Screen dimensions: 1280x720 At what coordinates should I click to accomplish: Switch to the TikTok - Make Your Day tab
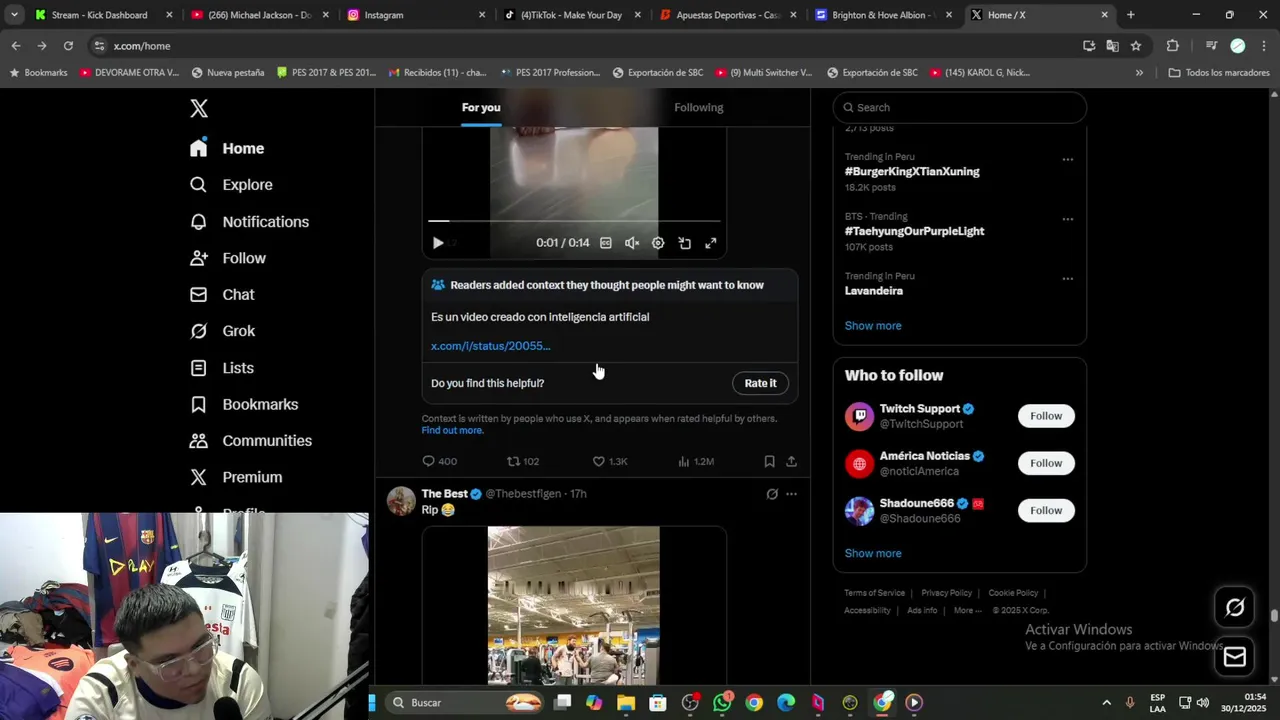click(x=571, y=15)
